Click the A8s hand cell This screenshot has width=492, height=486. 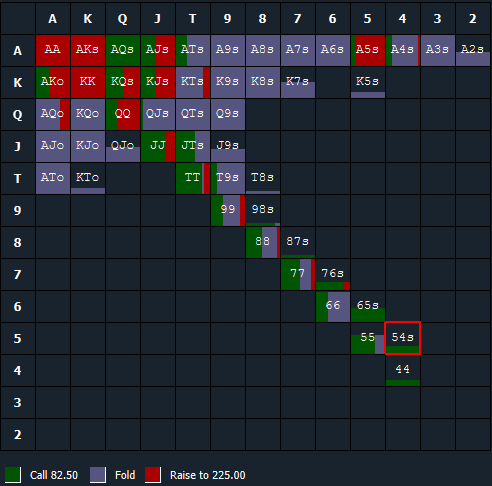pos(263,50)
